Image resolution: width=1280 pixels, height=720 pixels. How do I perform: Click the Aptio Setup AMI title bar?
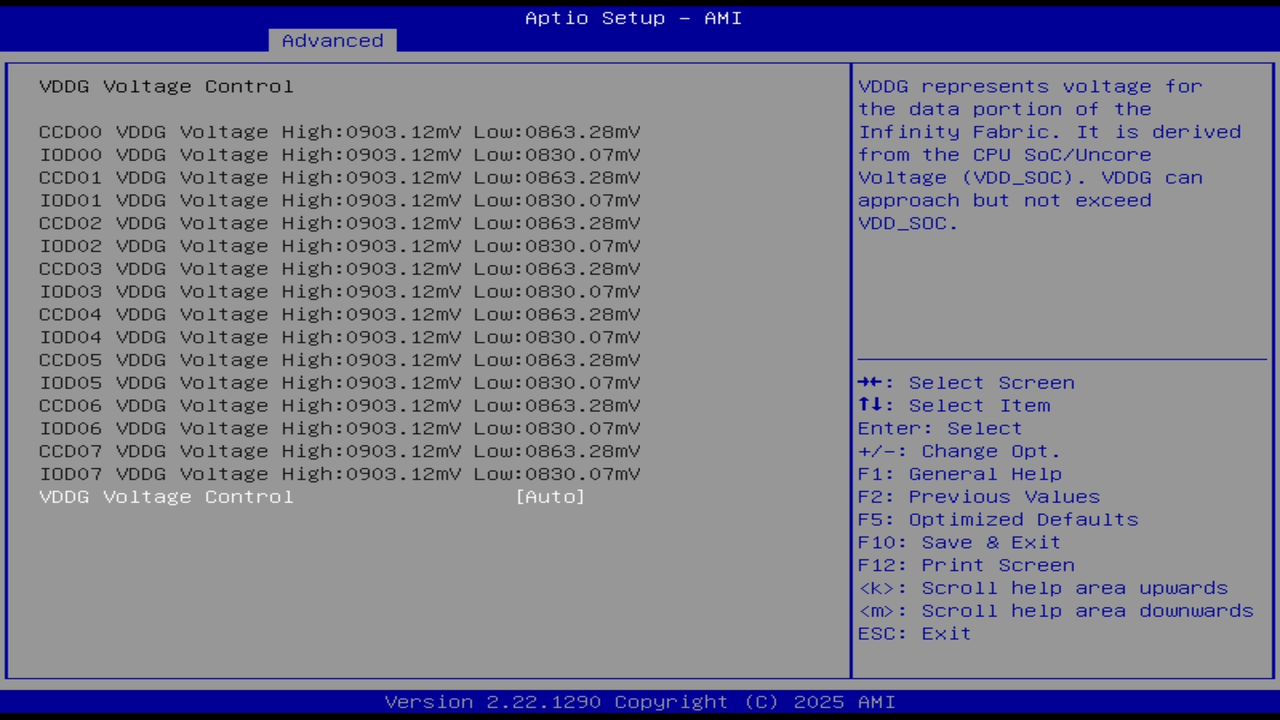633,17
